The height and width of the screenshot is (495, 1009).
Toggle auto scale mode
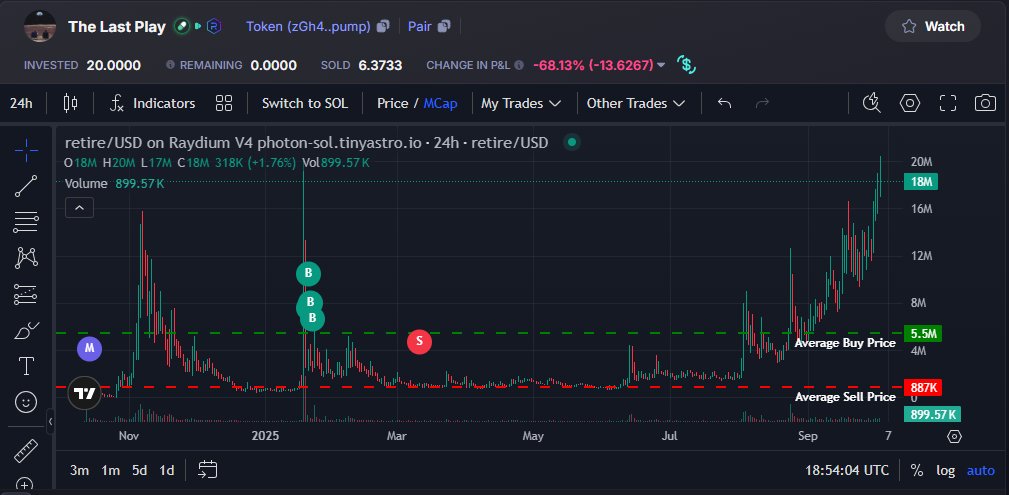tap(981, 471)
